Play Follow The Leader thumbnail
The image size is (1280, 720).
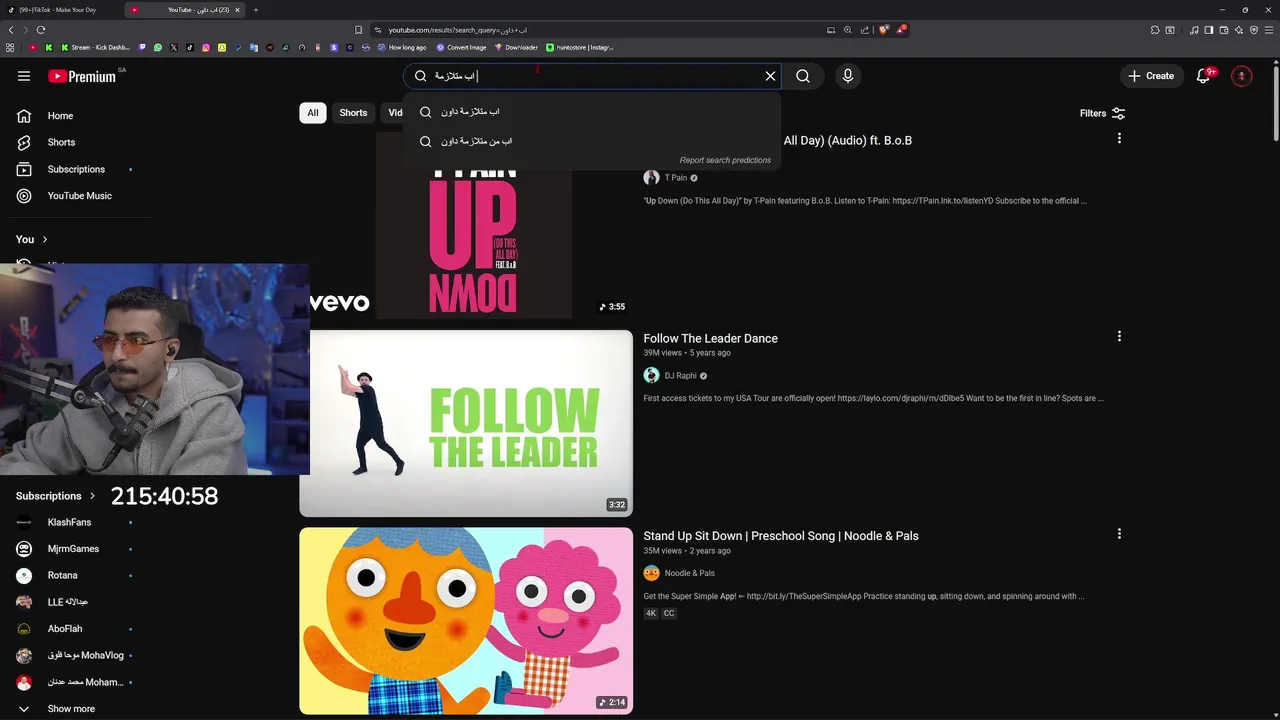pyautogui.click(x=466, y=423)
